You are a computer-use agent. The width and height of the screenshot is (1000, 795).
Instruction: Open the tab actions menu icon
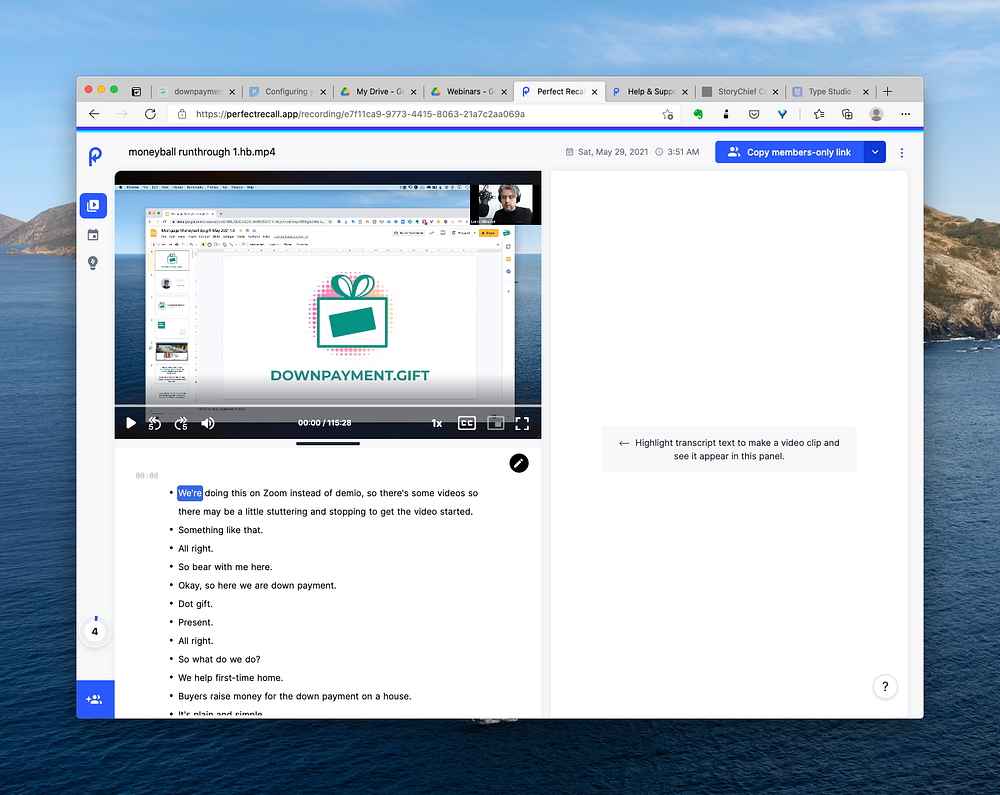(136, 92)
